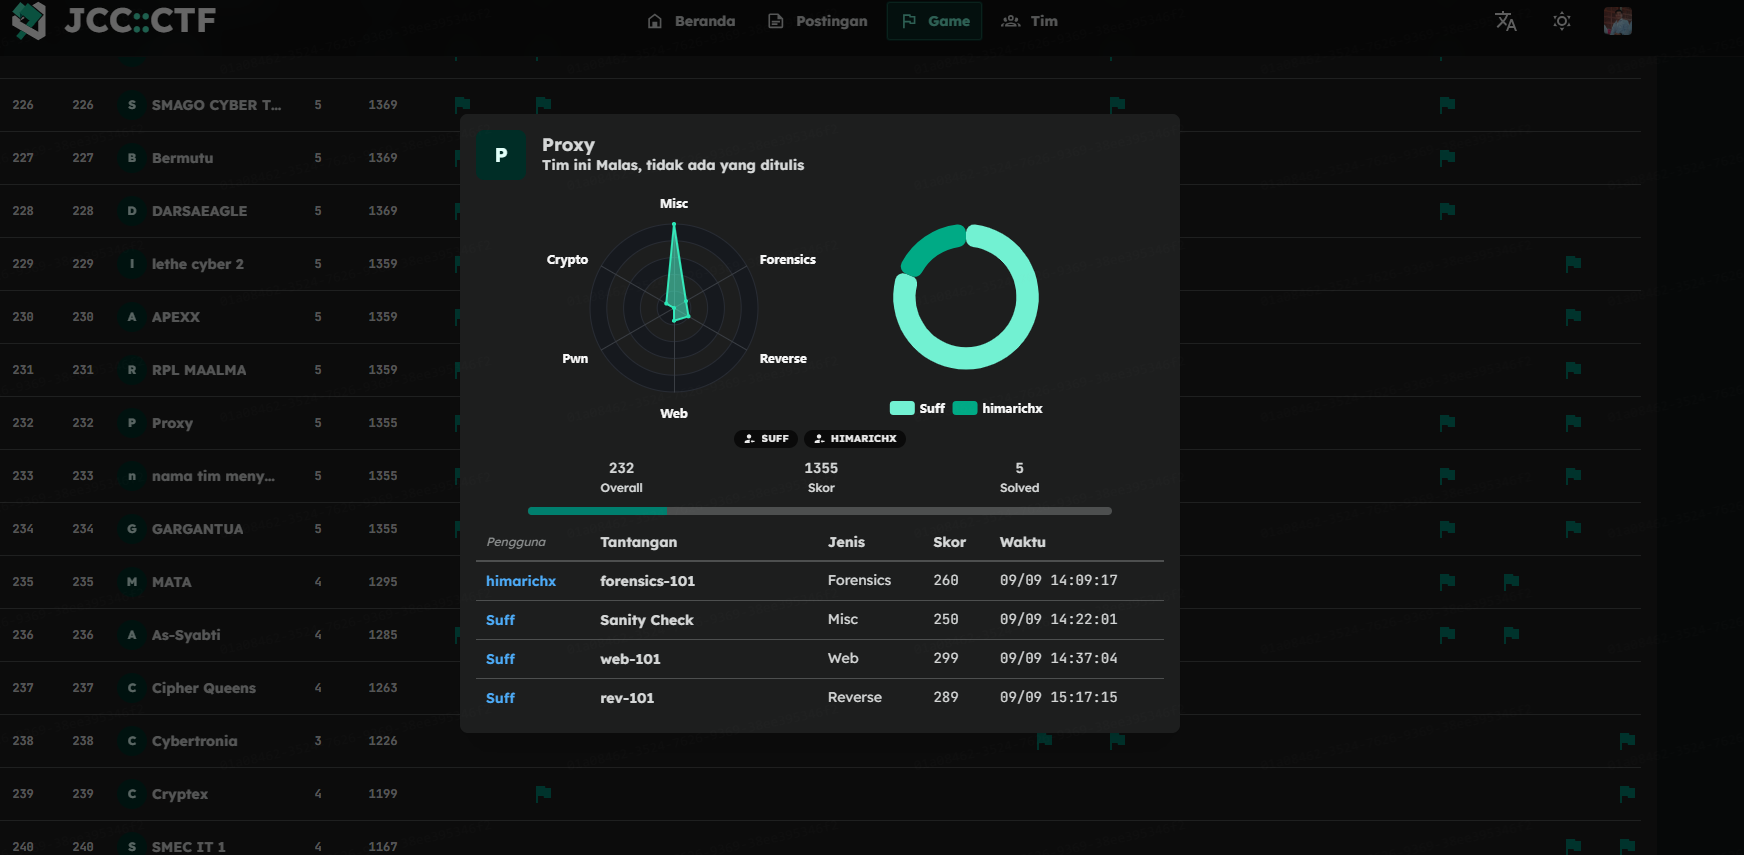This screenshot has width=1744, height=855.
Task: Open the Suff link in the rev-101 row
Action: pyautogui.click(x=500, y=698)
